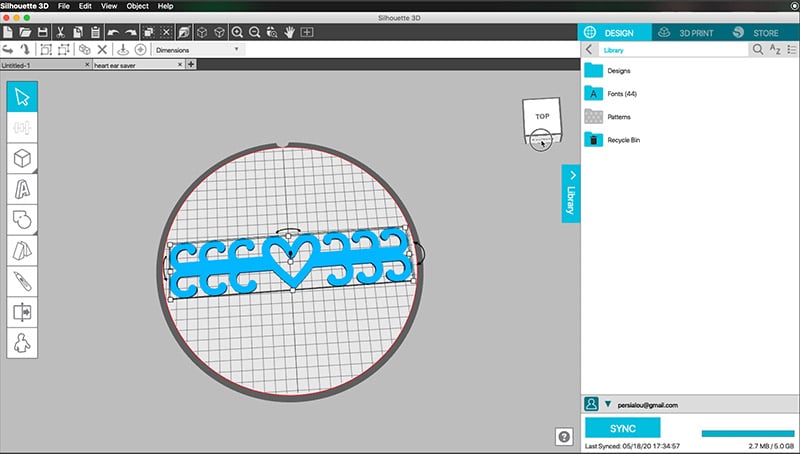Sort library alphabetically with AZ icon

[775, 49]
